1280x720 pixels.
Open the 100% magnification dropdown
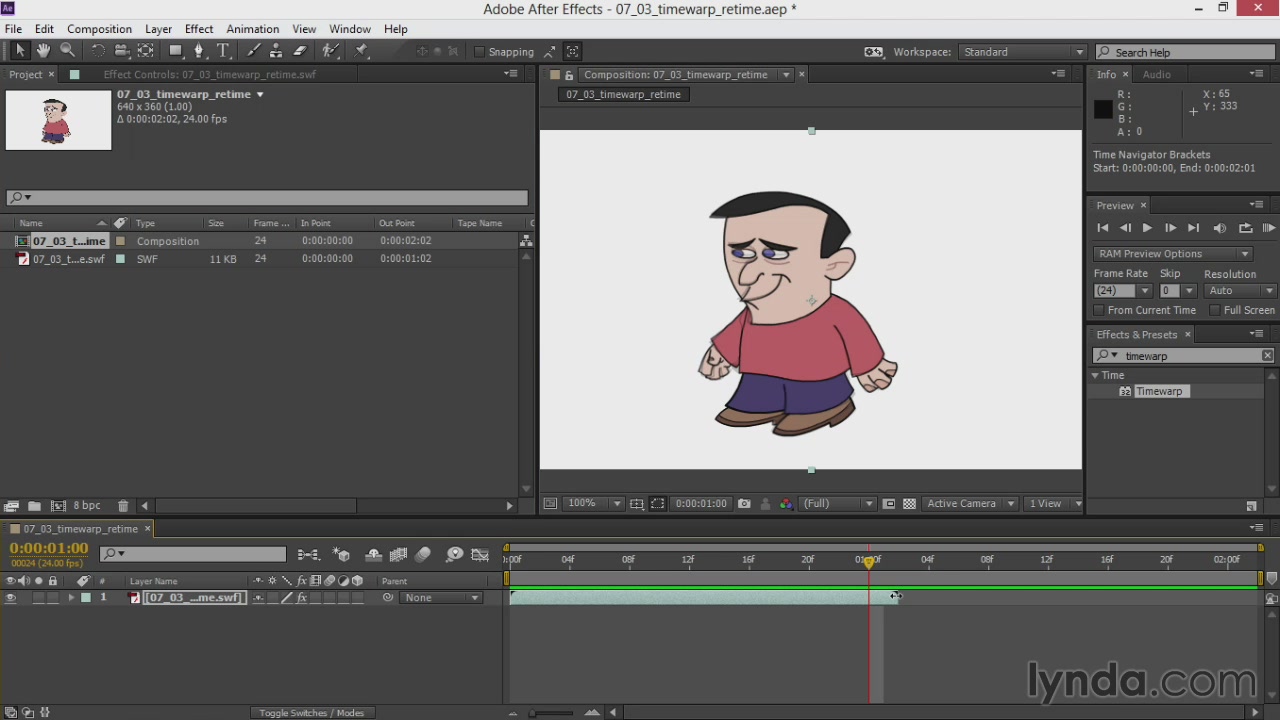[594, 504]
